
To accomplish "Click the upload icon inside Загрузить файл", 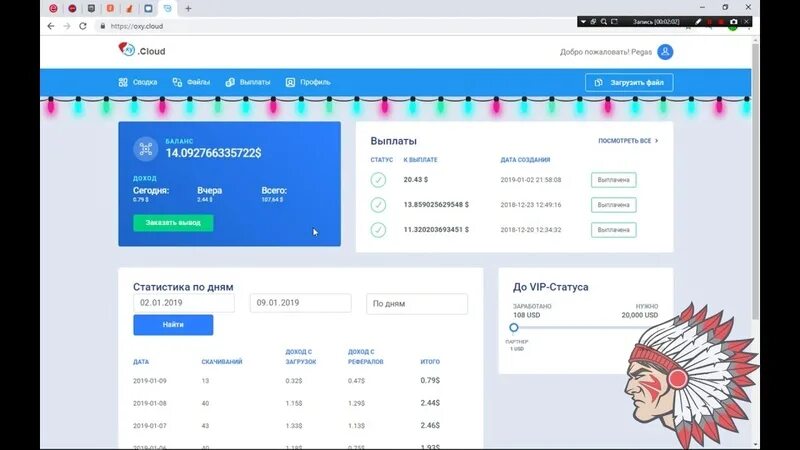I will click(598, 83).
